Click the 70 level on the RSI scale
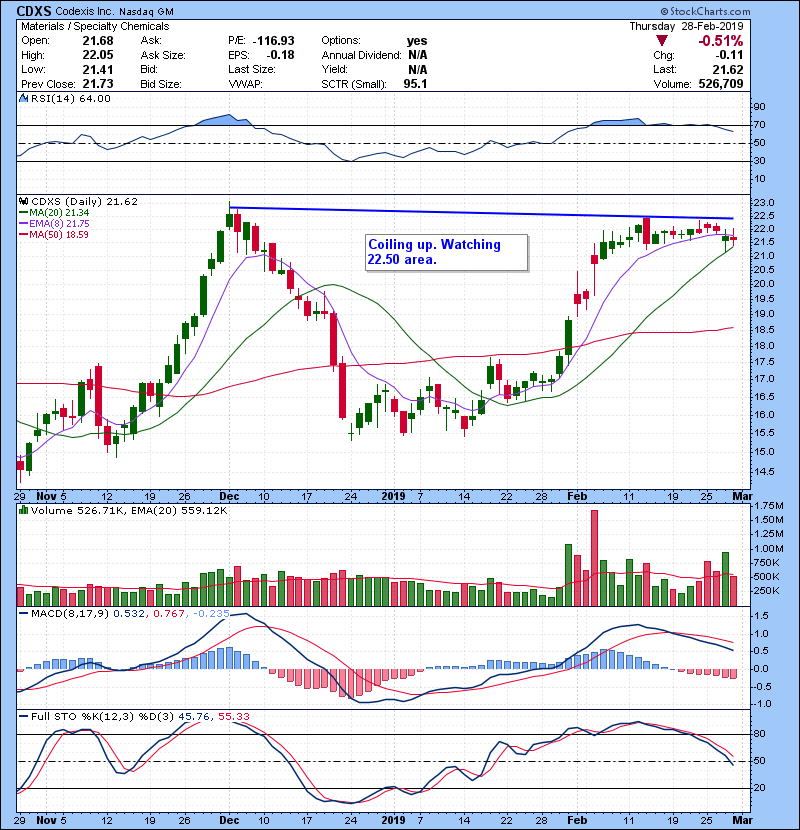This screenshot has width=800, height=830. pos(759,125)
